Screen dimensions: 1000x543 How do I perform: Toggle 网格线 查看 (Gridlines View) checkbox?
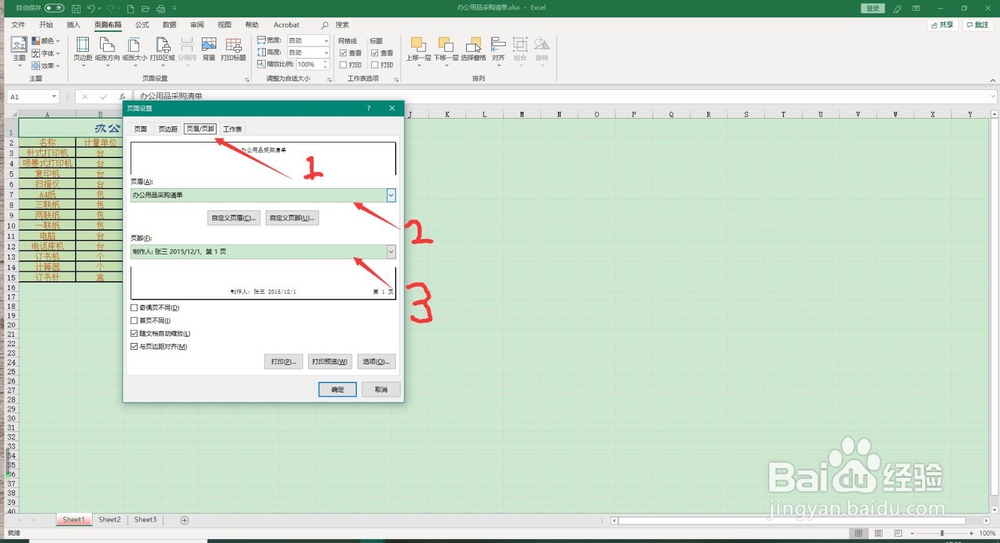[x=343, y=53]
